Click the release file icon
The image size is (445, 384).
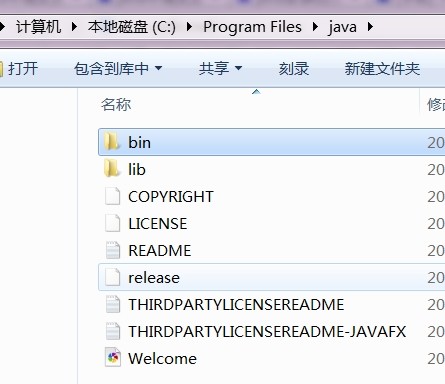(x=113, y=277)
